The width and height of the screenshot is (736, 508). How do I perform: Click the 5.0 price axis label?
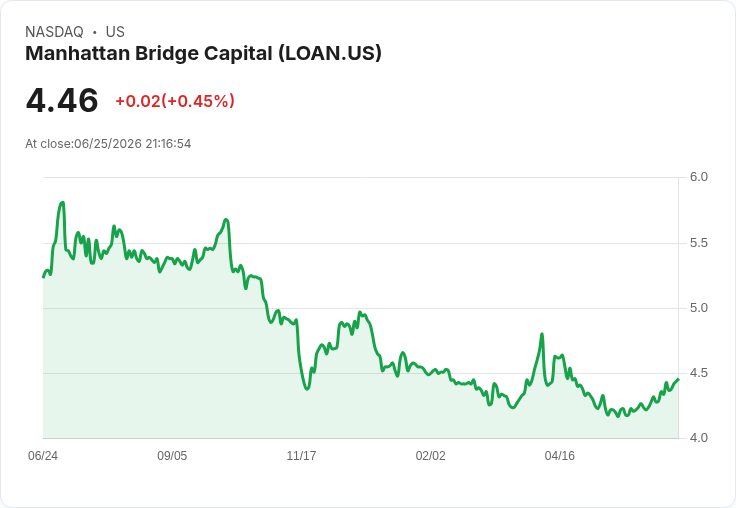pyautogui.click(x=698, y=308)
